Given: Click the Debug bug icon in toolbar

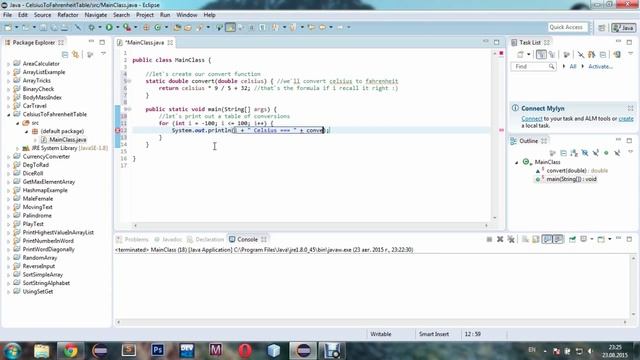Looking at the screenshot, I should [x=91, y=27].
